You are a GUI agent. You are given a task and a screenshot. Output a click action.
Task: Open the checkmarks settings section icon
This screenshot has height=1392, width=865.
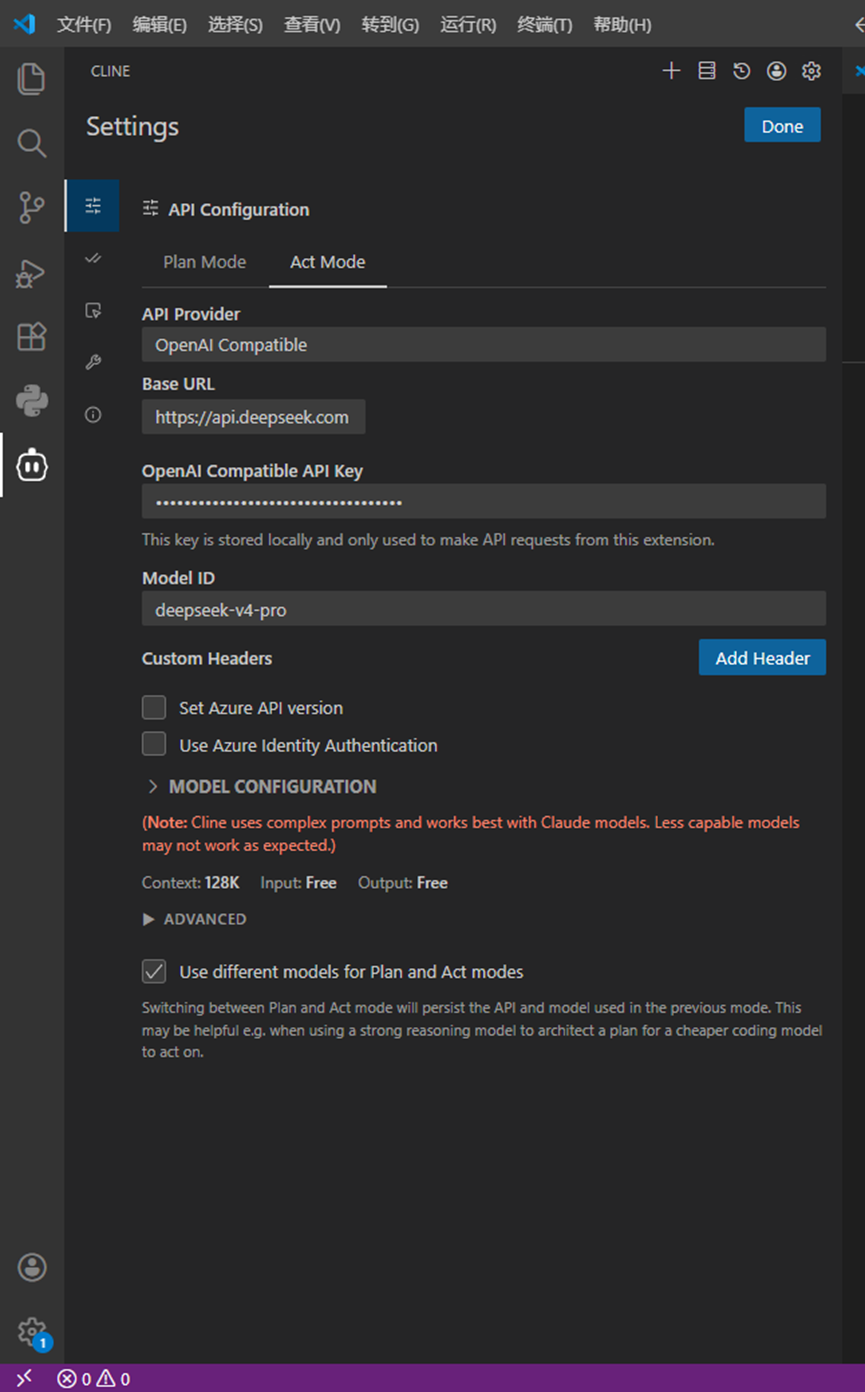(x=93, y=258)
